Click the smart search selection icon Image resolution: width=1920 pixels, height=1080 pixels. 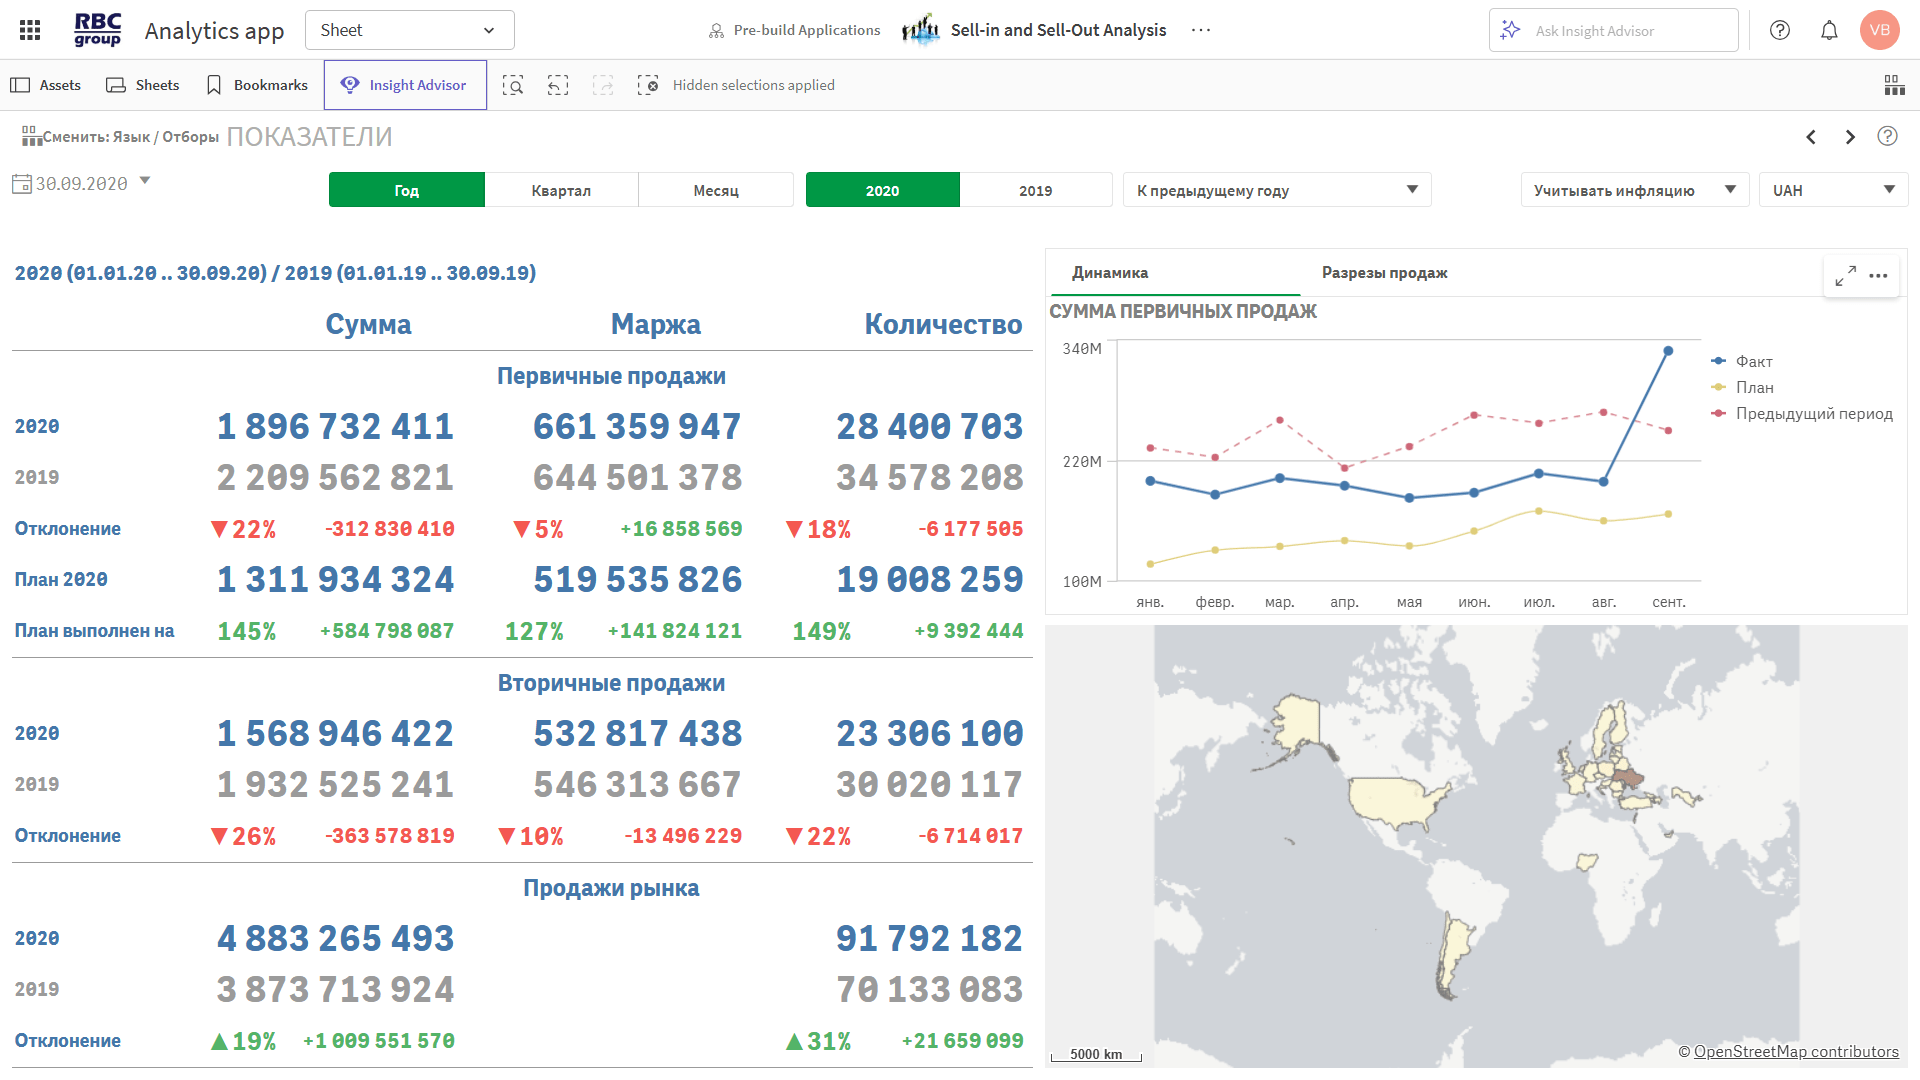tap(513, 85)
